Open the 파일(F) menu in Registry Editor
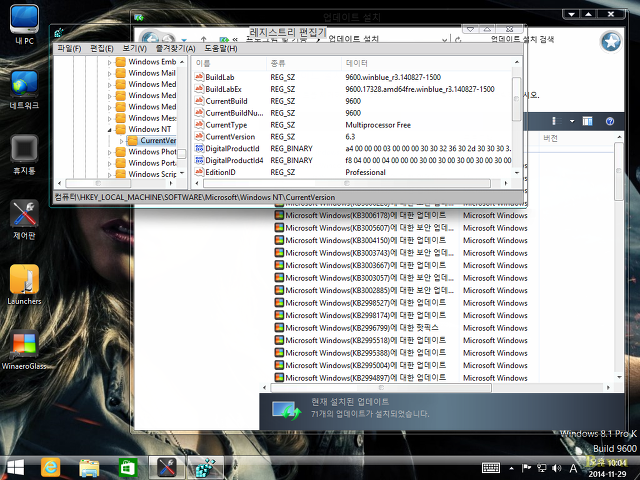Image resolution: width=640 pixels, height=480 pixels. tap(69, 49)
